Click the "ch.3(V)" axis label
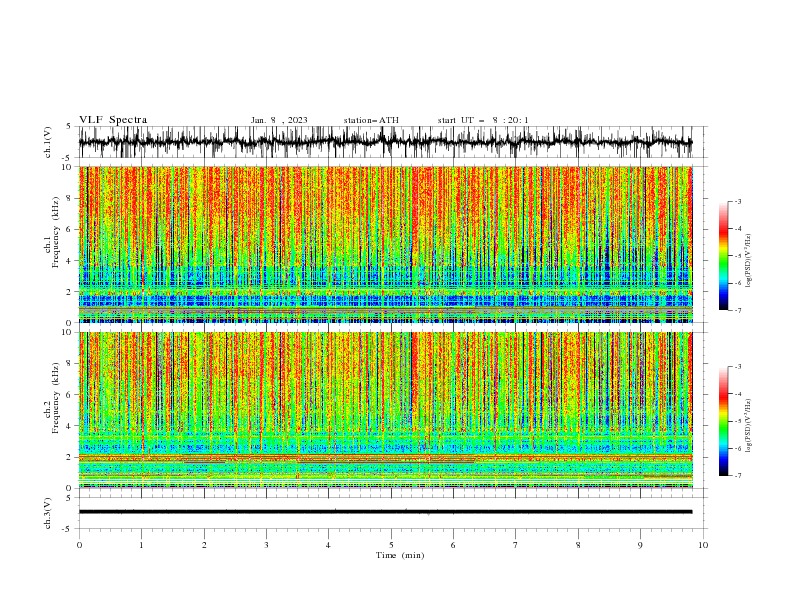792x612 pixels. point(48,513)
